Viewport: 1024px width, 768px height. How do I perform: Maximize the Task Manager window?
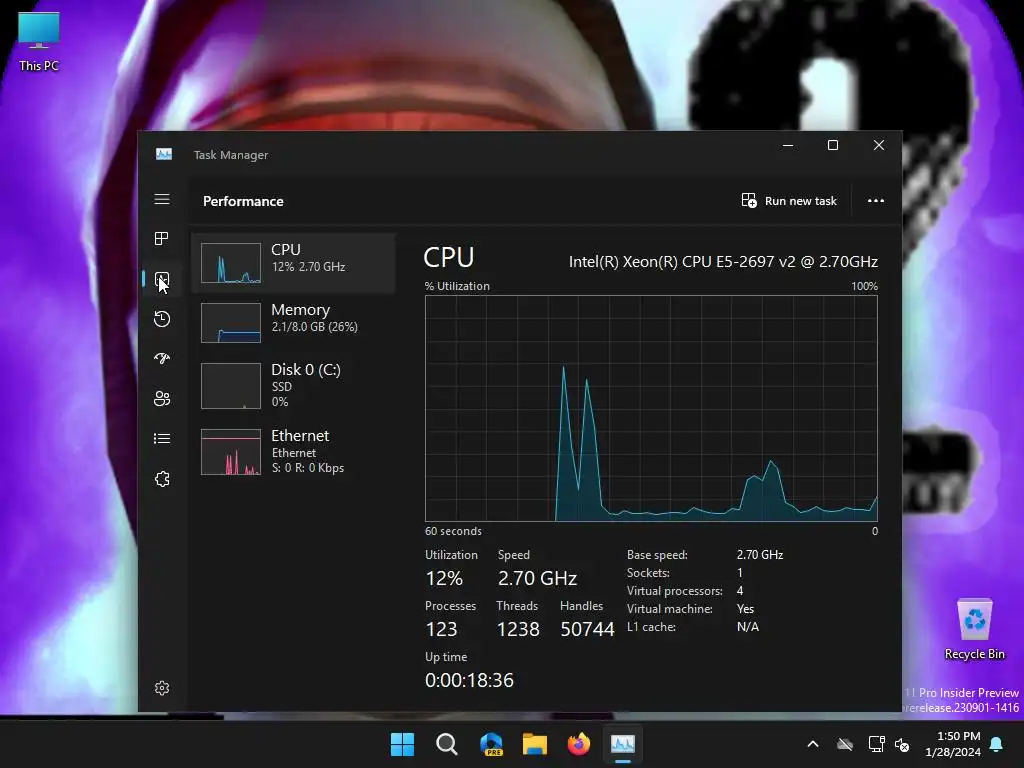[833, 146]
